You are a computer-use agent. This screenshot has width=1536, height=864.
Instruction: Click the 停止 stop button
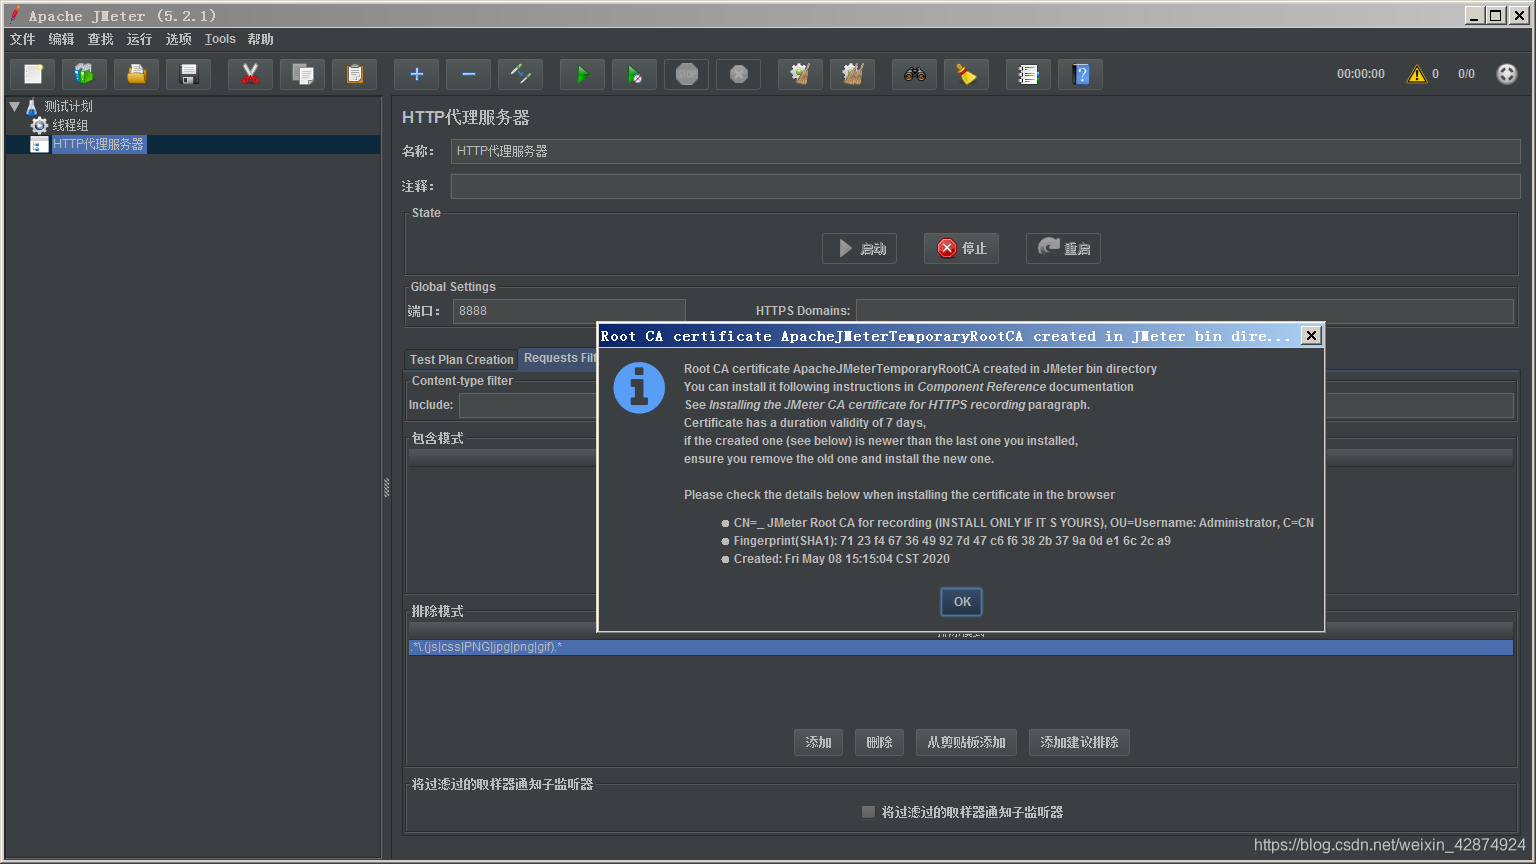961,248
